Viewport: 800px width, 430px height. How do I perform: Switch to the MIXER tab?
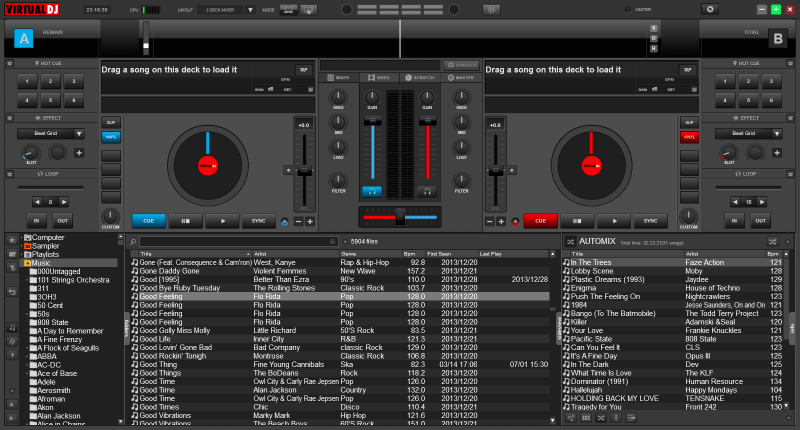click(x=338, y=78)
